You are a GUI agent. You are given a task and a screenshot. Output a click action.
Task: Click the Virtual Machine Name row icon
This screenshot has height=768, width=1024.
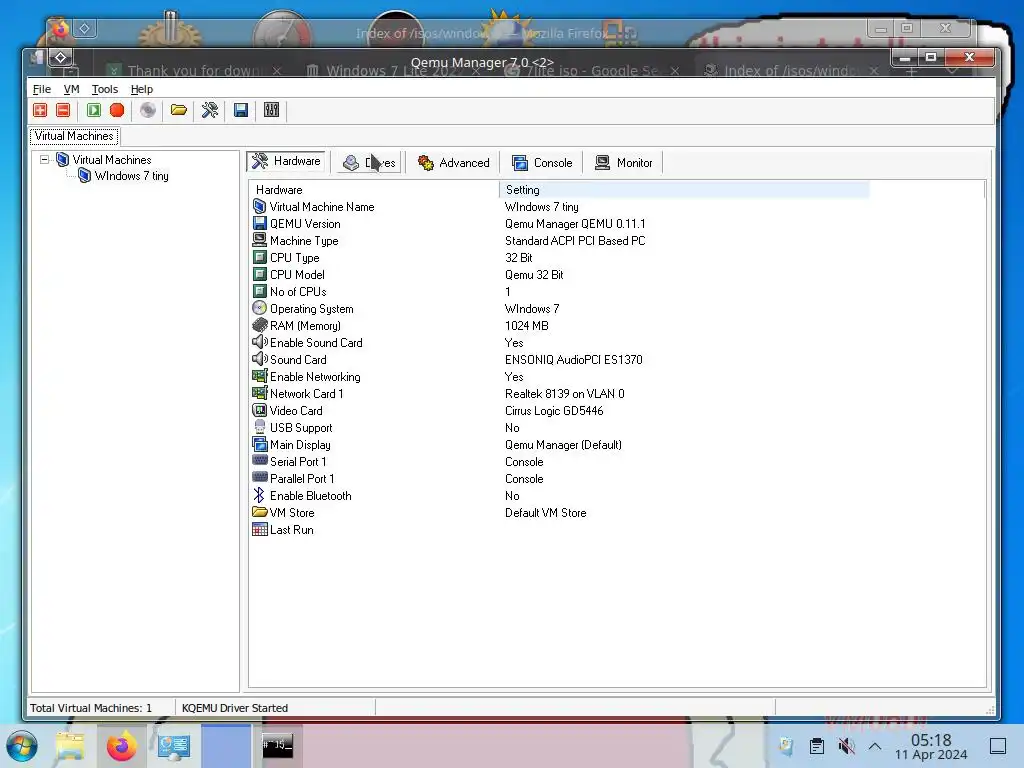click(x=259, y=206)
